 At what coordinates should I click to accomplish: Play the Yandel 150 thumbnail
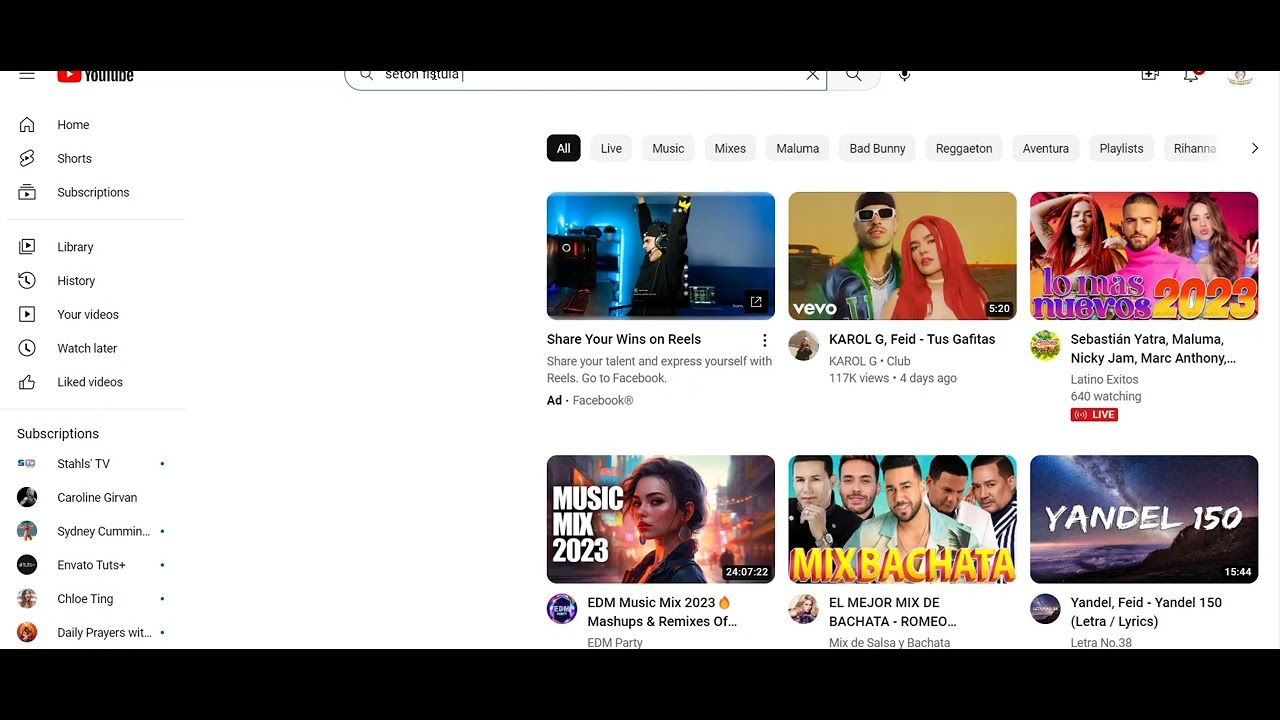coord(1144,519)
